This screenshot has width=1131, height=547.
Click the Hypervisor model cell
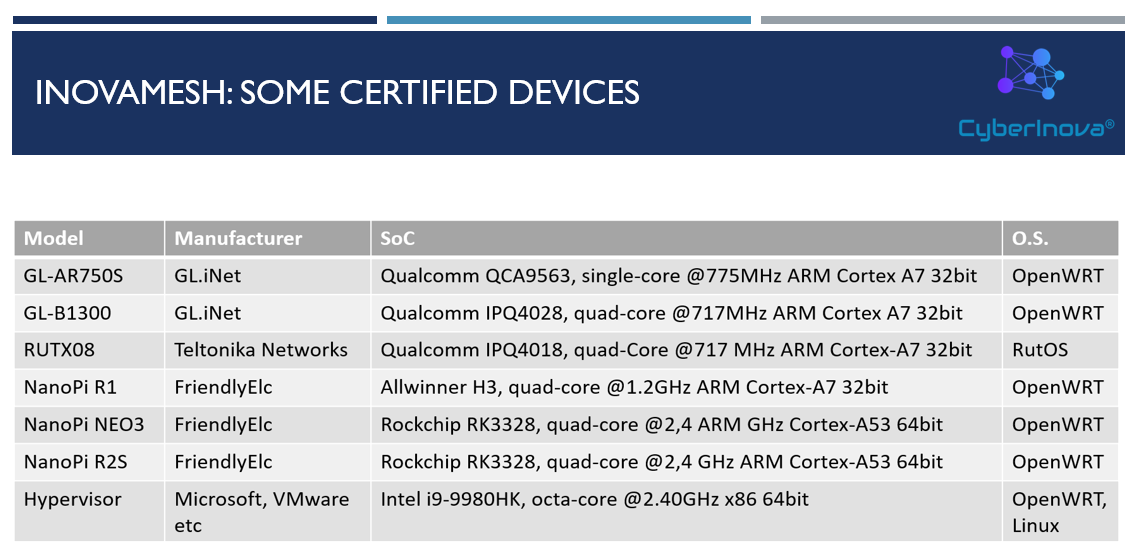72,499
